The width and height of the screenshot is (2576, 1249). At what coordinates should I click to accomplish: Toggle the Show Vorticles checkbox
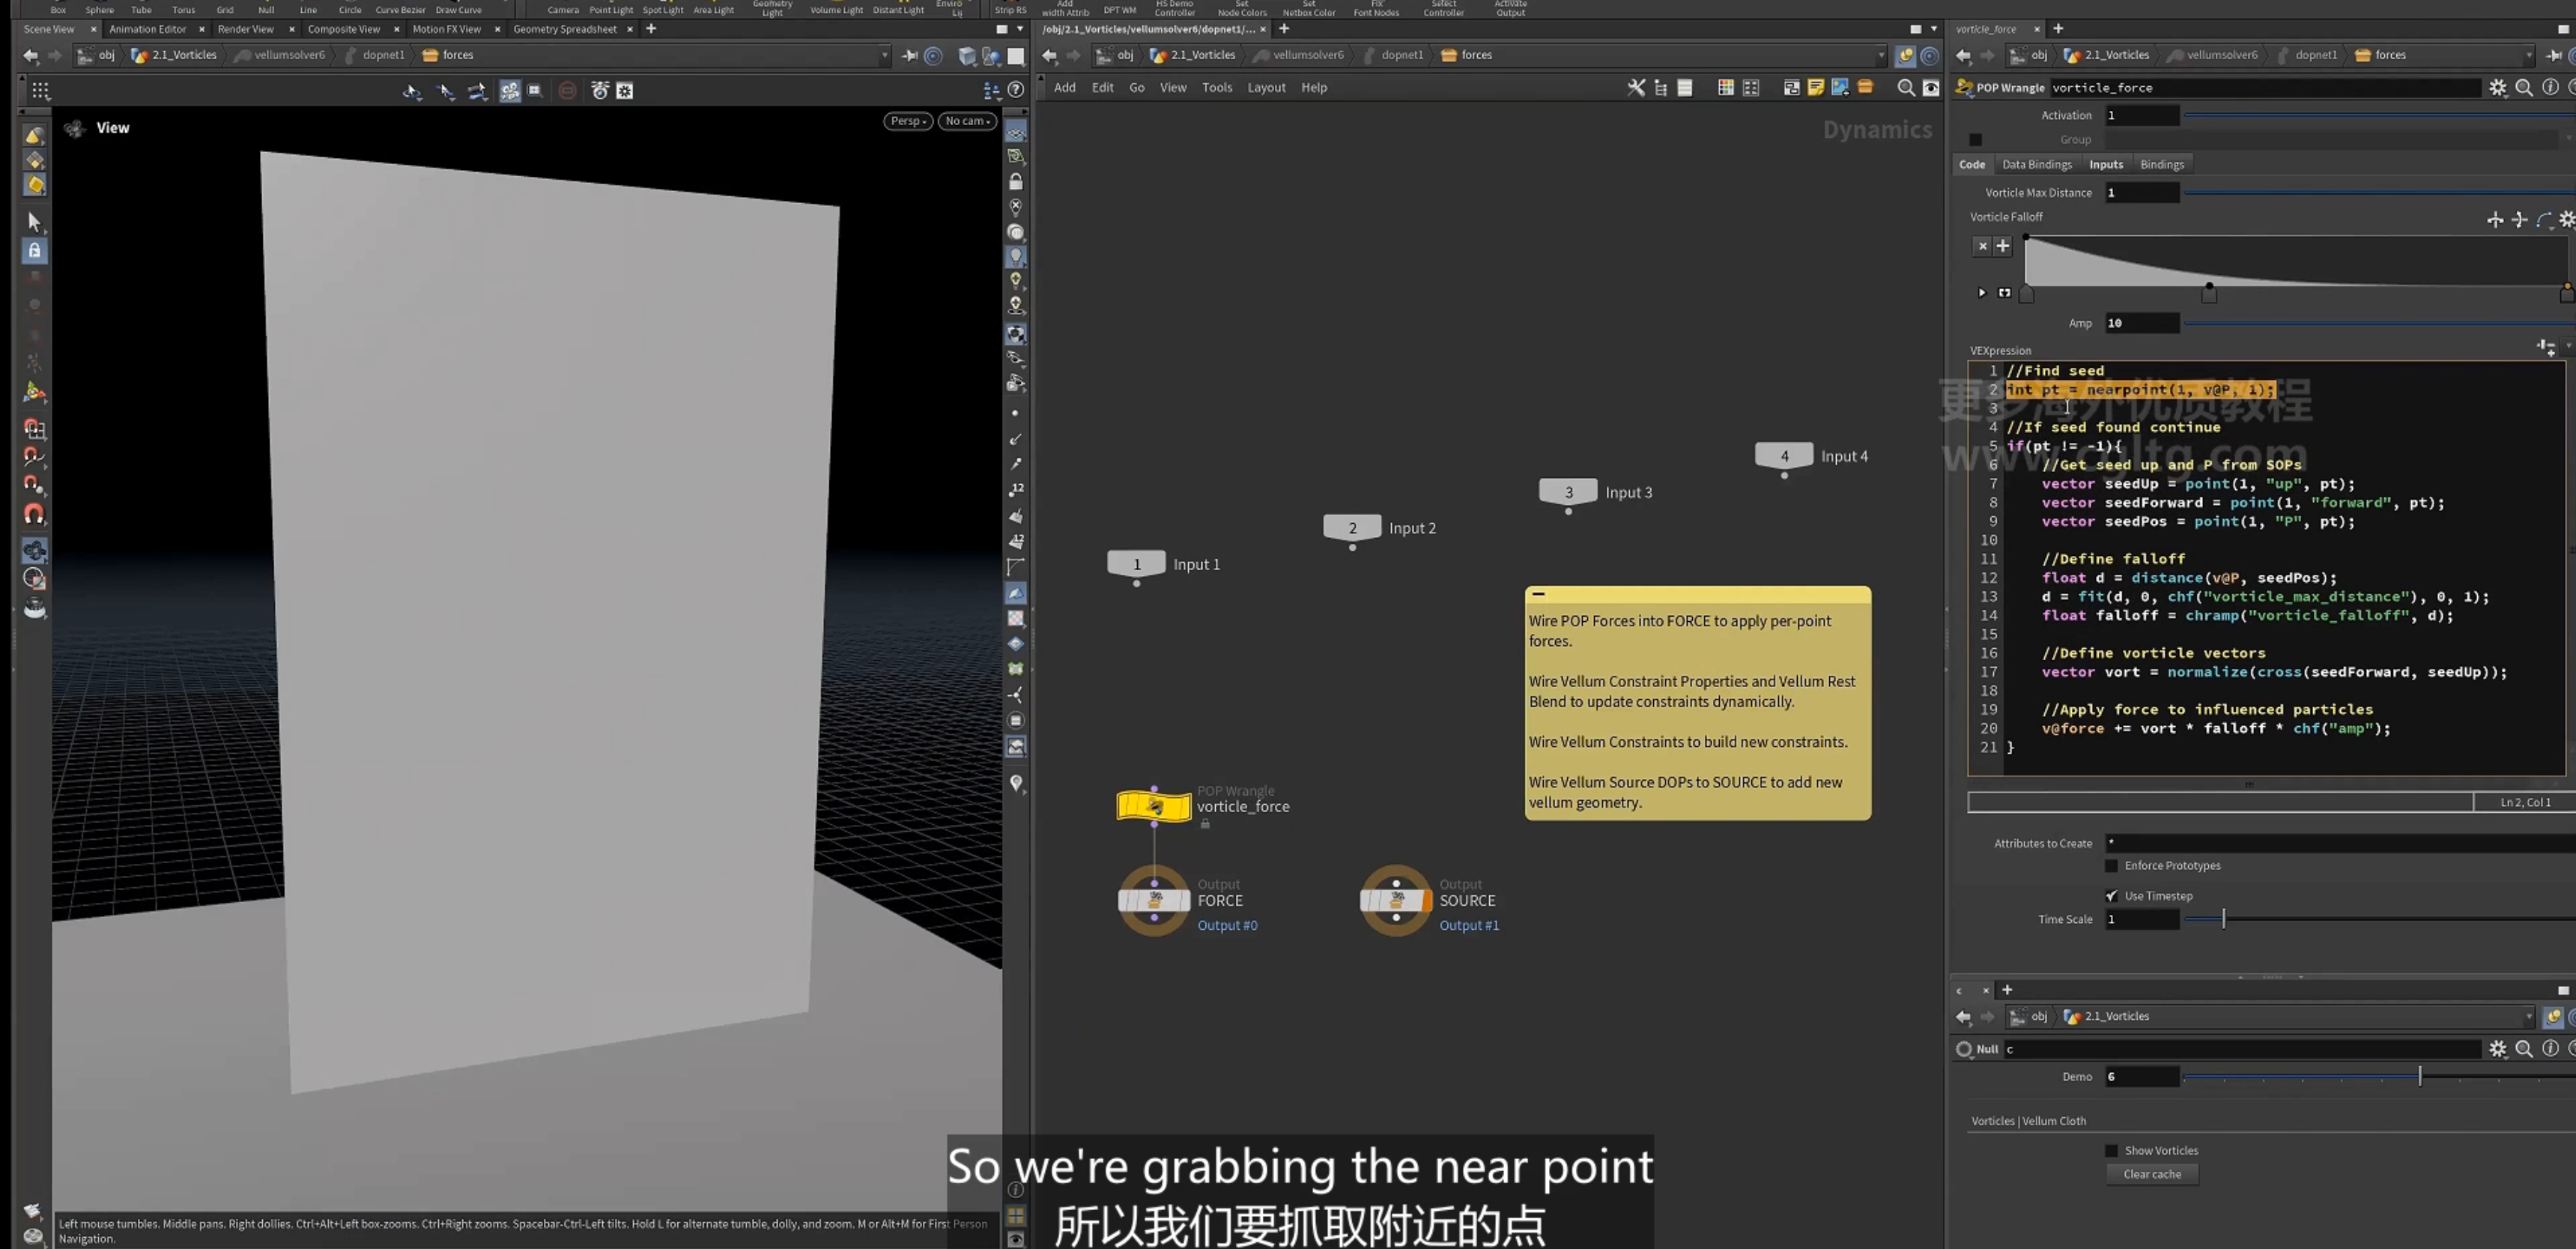tap(2112, 1151)
